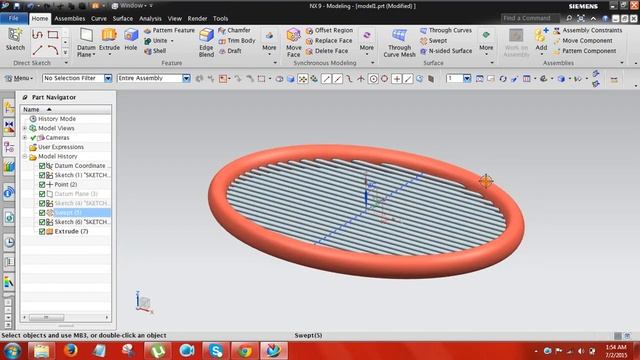
Task: Click the Move Component command
Action: tap(583, 40)
